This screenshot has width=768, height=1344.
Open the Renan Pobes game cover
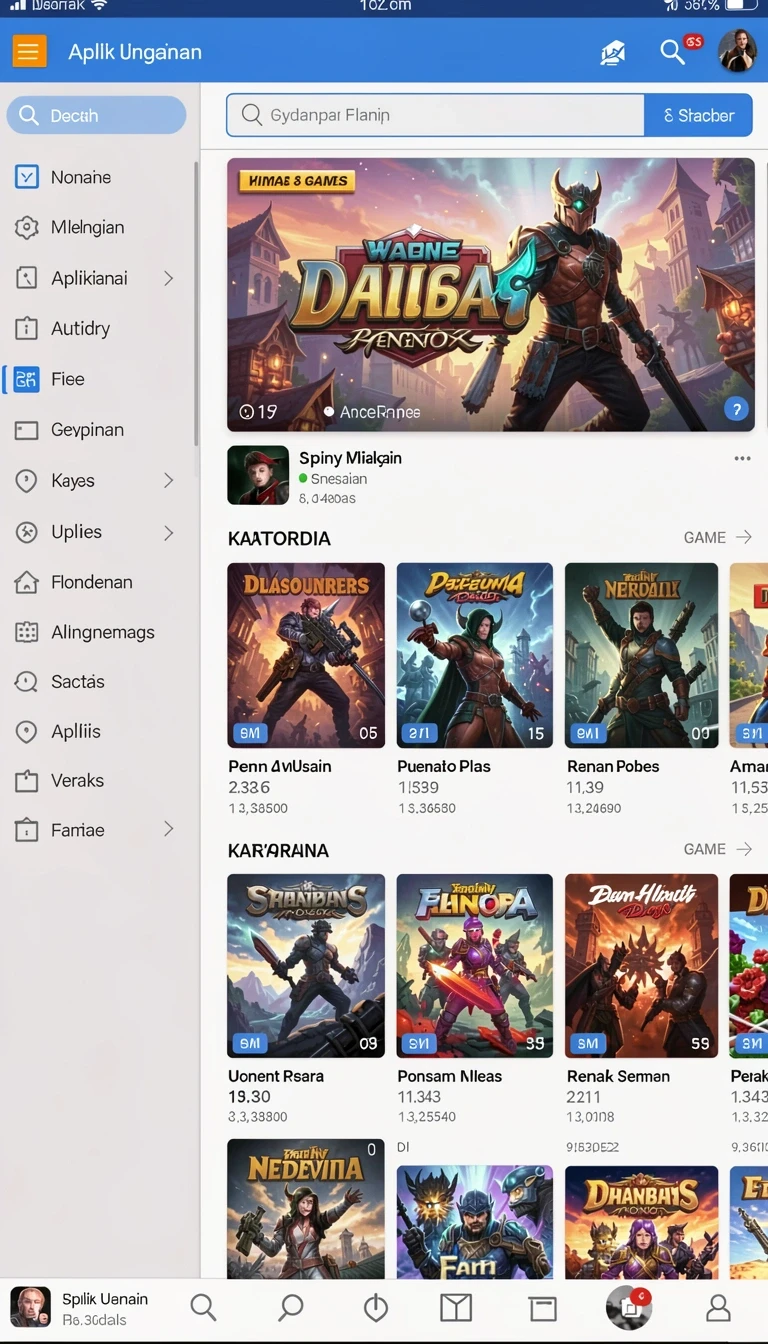(641, 656)
